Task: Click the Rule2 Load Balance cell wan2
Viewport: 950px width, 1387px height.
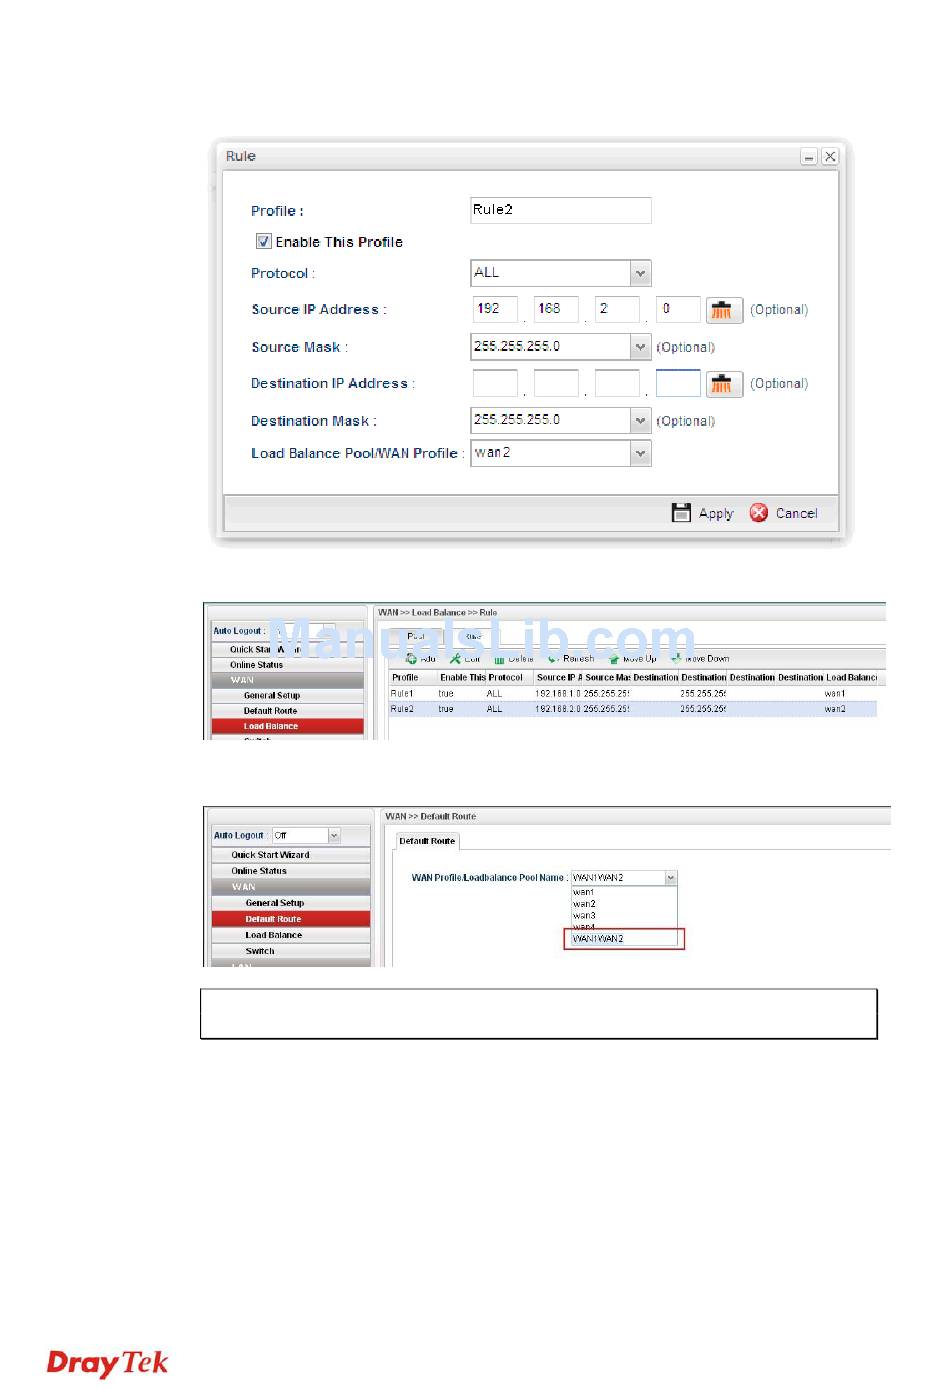Action: point(835,709)
